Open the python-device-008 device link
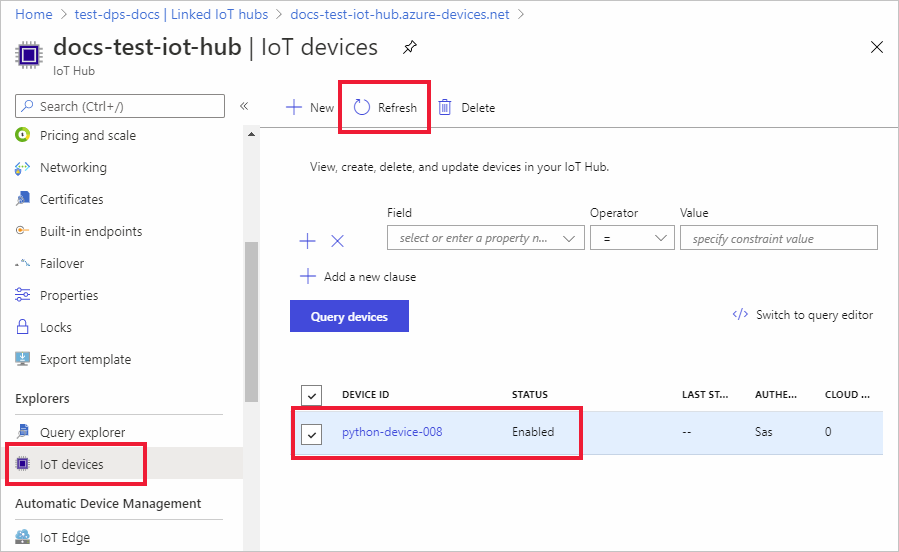Image resolution: width=899 pixels, height=552 pixels. pyautogui.click(x=392, y=432)
